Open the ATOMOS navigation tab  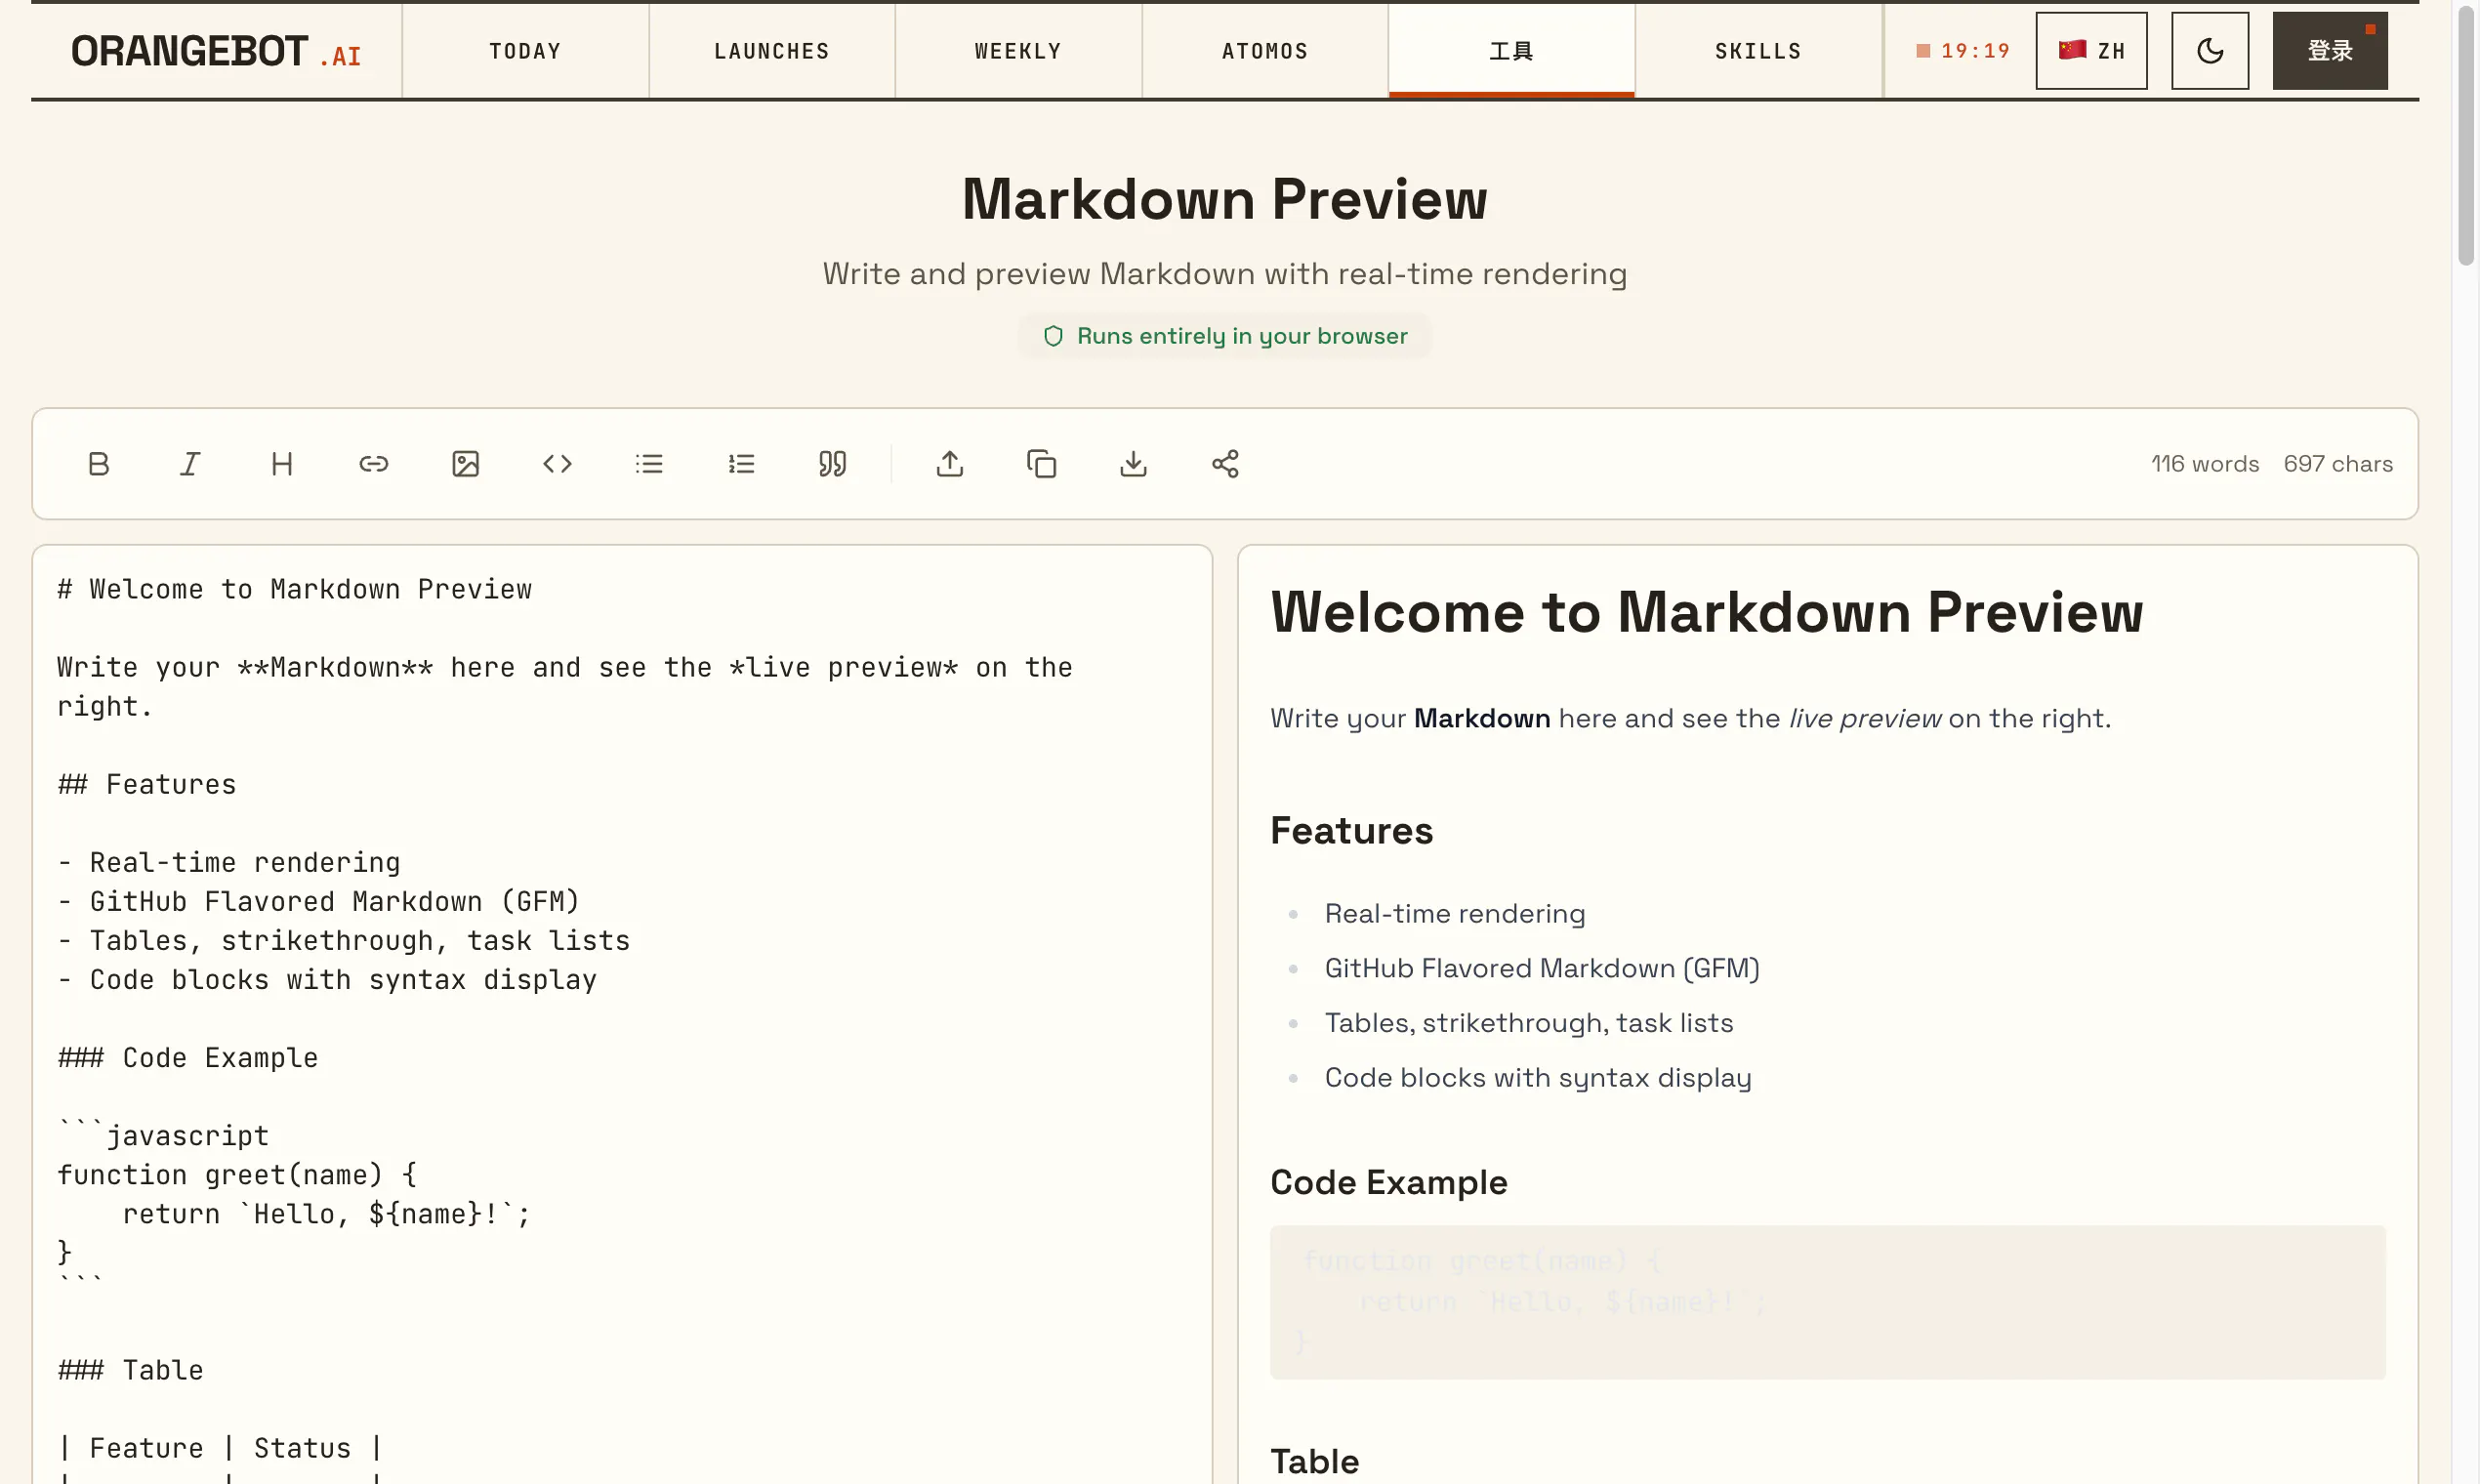tap(1265, 51)
